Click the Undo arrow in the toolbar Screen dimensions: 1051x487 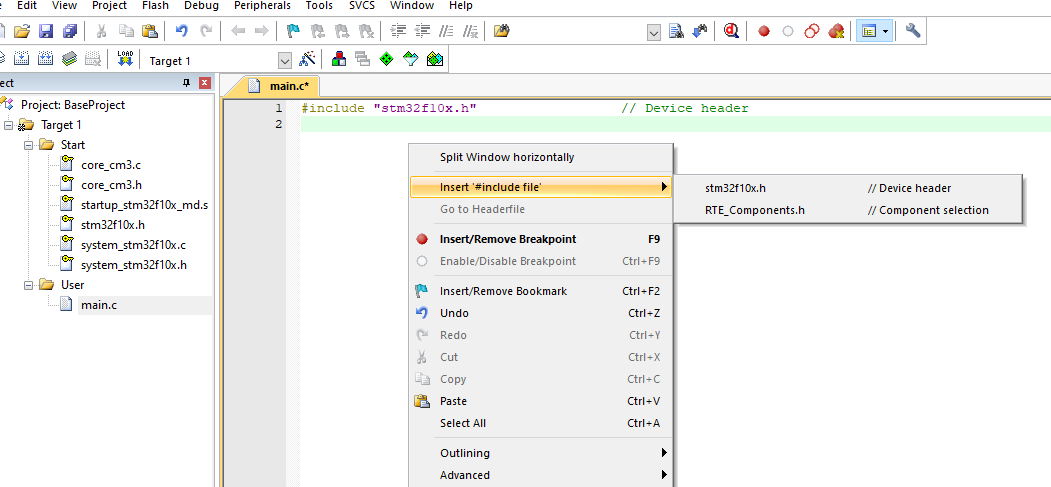tap(181, 31)
